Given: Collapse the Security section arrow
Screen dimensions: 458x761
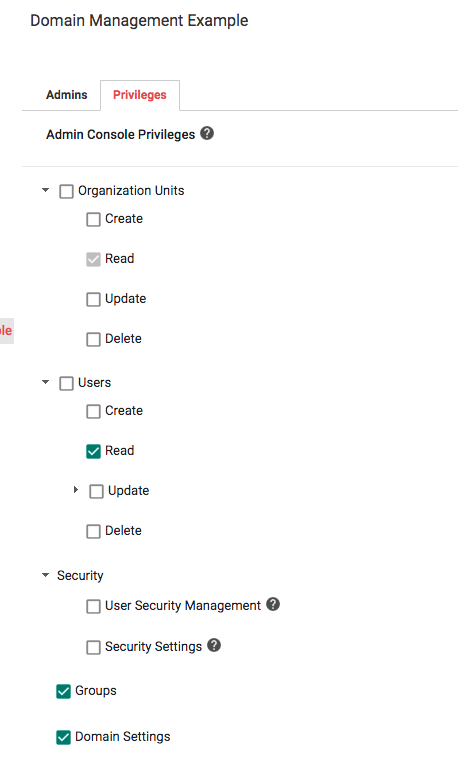Looking at the screenshot, I should (x=46, y=575).
